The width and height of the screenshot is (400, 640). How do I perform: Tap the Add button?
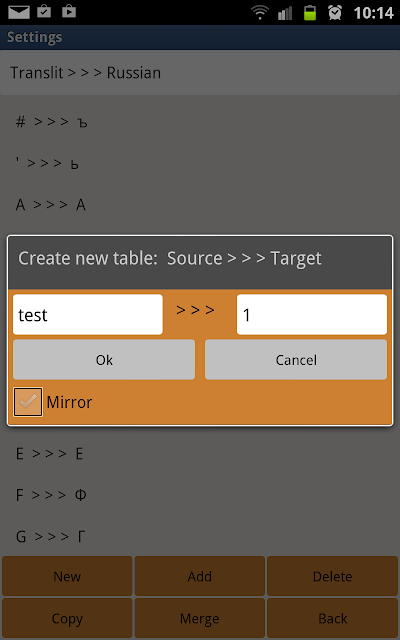pyautogui.click(x=200, y=576)
